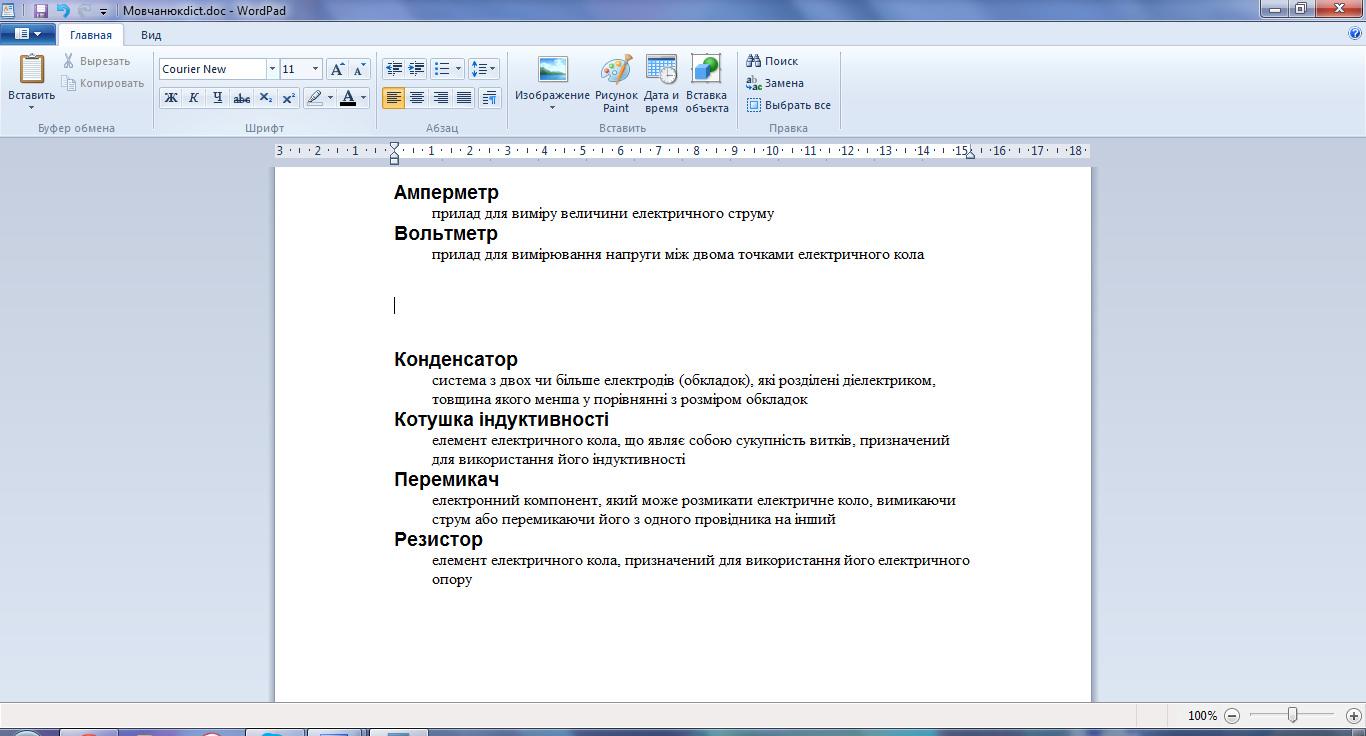This screenshot has width=1366, height=736.
Task: Toggle subscript formatting
Action: click(265, 97)
